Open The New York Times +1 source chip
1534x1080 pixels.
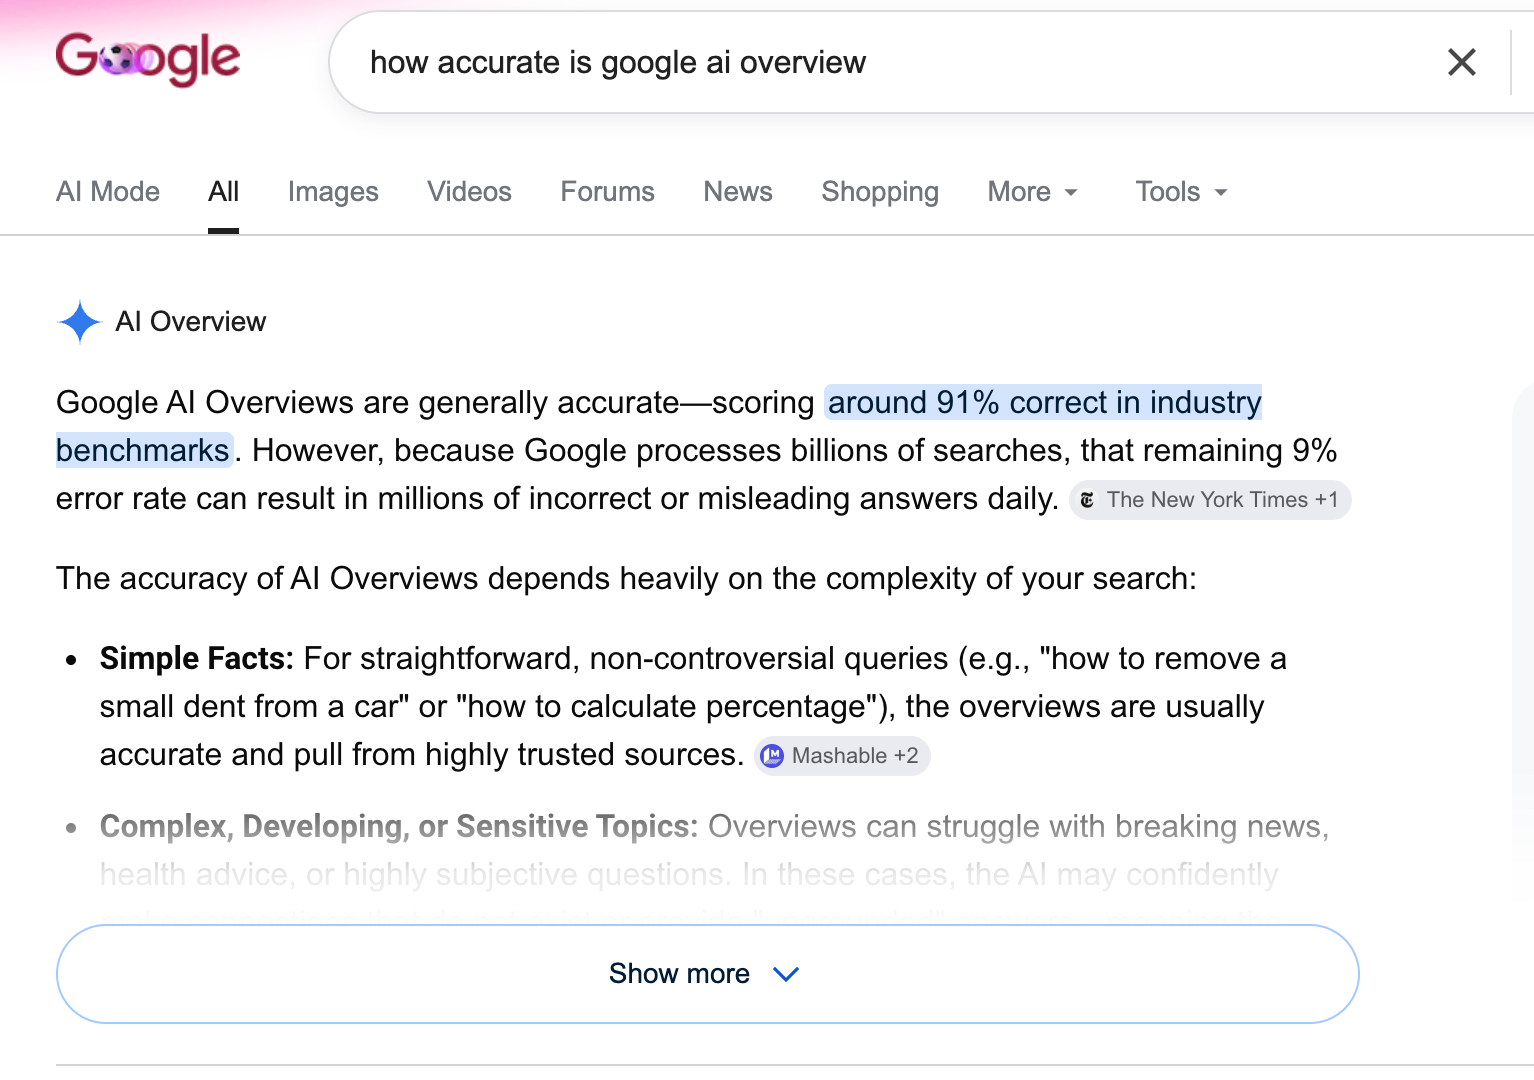coord(1210,500)
